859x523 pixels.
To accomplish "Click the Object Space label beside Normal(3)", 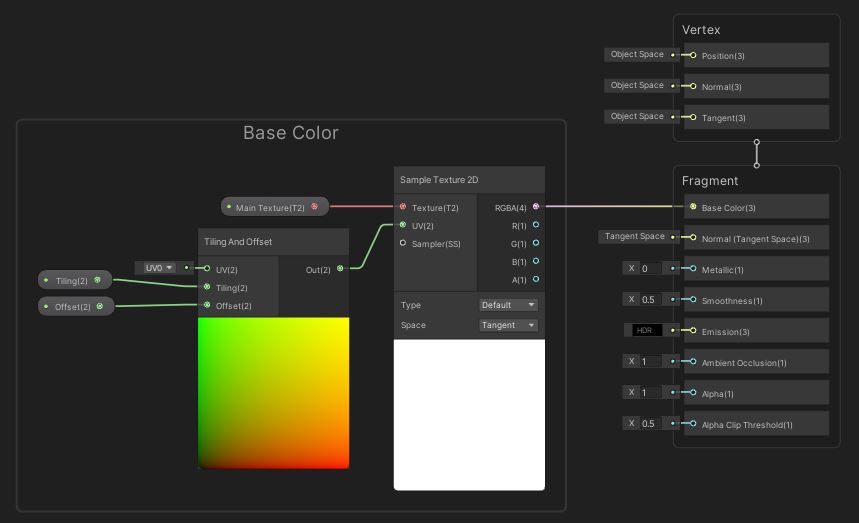I will 637,85.
